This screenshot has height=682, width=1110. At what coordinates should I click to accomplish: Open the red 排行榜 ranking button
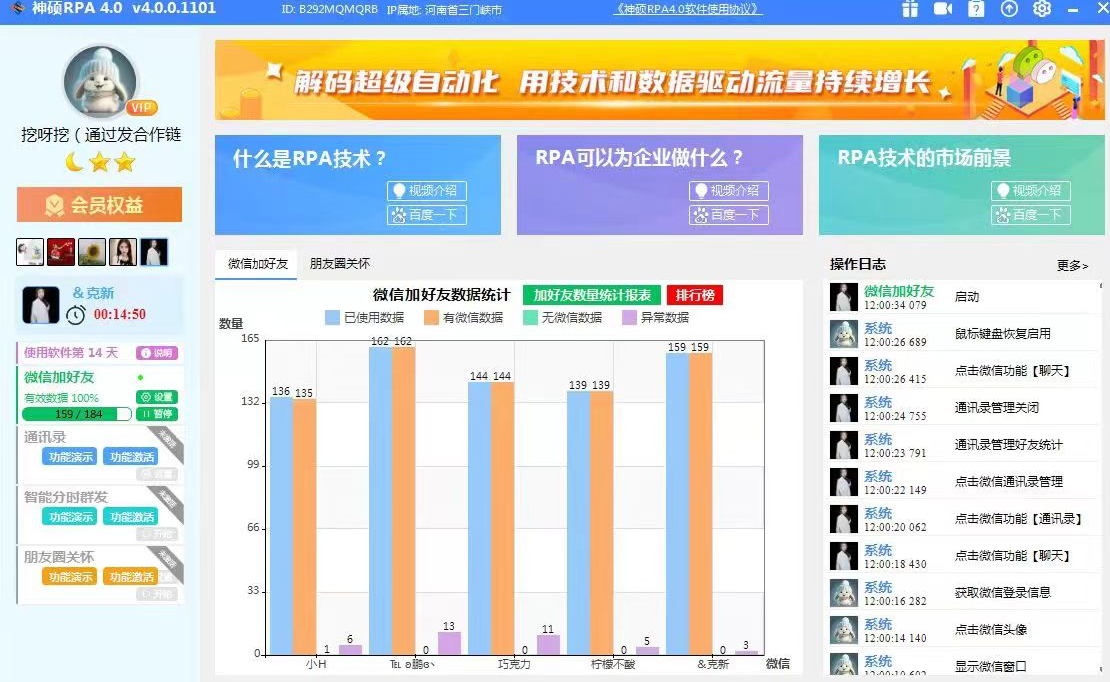(x=694, y=295)
